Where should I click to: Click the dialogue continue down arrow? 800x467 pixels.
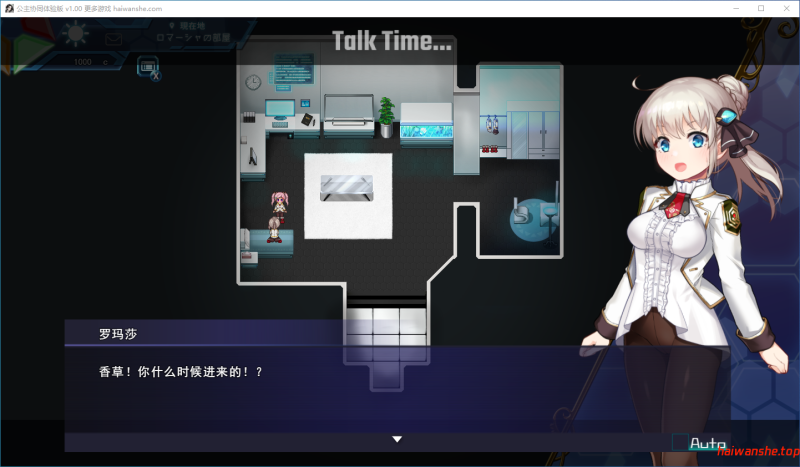click(x=397, y=439)
